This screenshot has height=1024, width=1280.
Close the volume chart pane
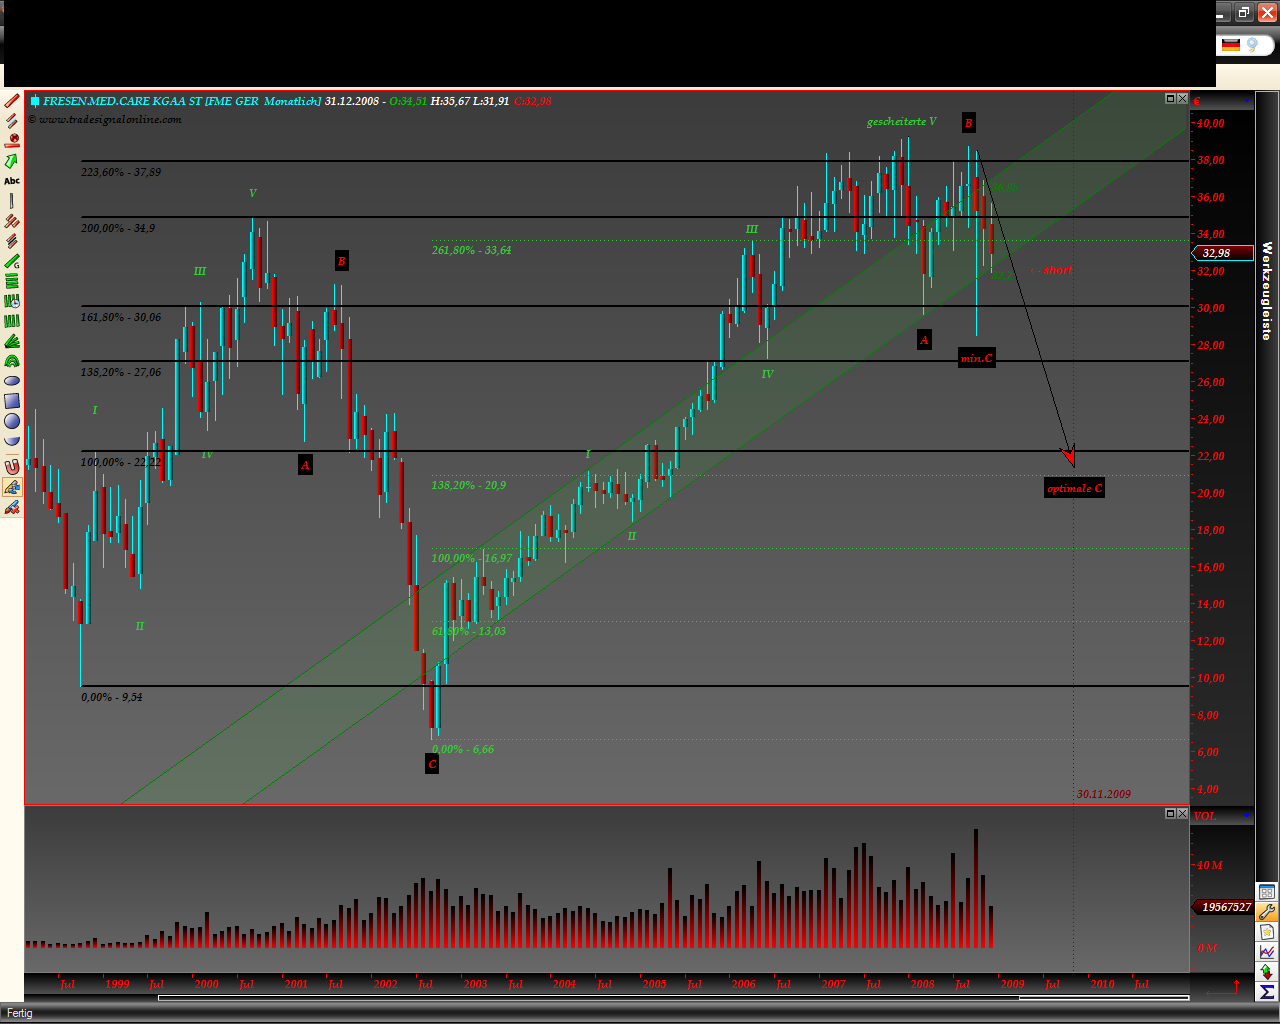pos(1183,814)
